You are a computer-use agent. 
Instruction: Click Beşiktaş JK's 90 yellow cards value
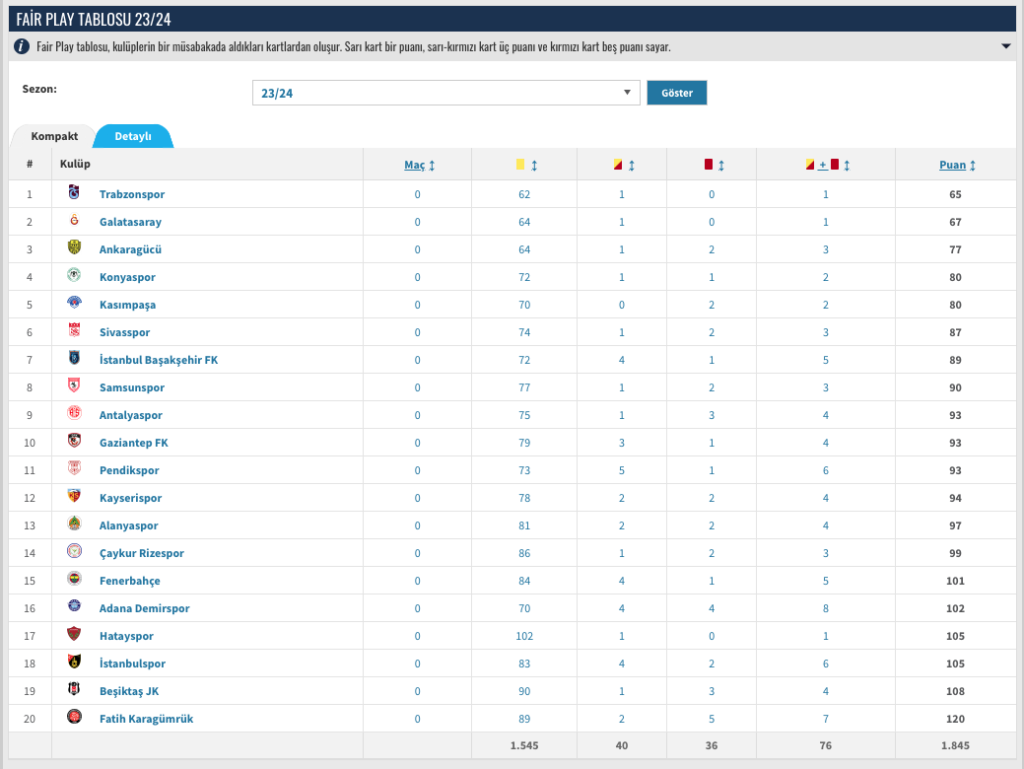pos(524,691)
